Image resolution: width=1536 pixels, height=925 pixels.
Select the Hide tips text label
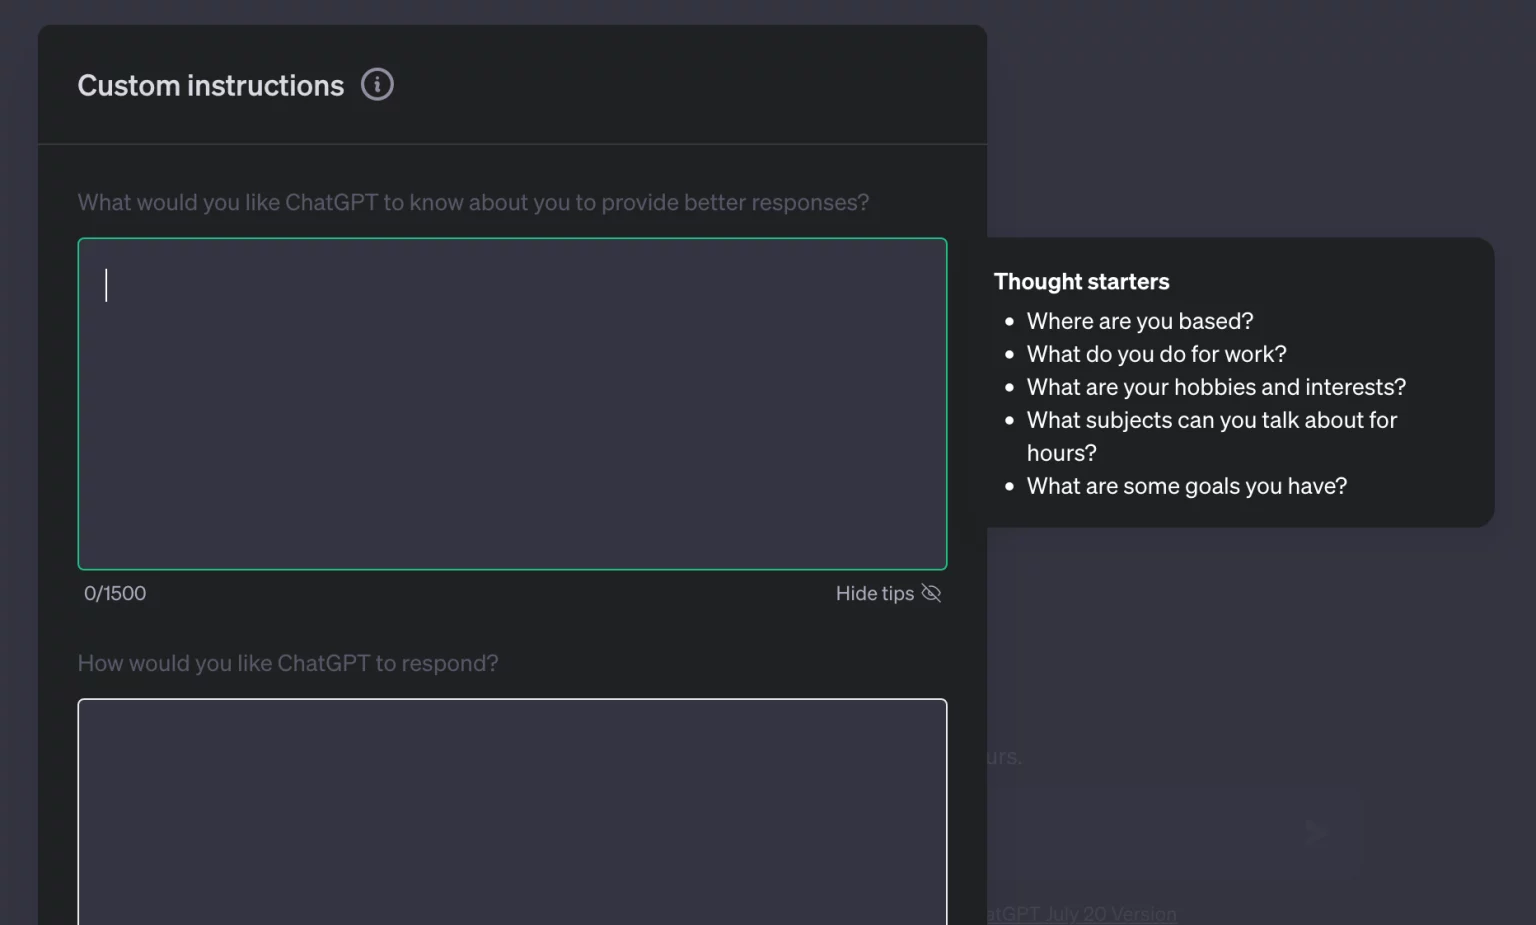coord(875,593)
